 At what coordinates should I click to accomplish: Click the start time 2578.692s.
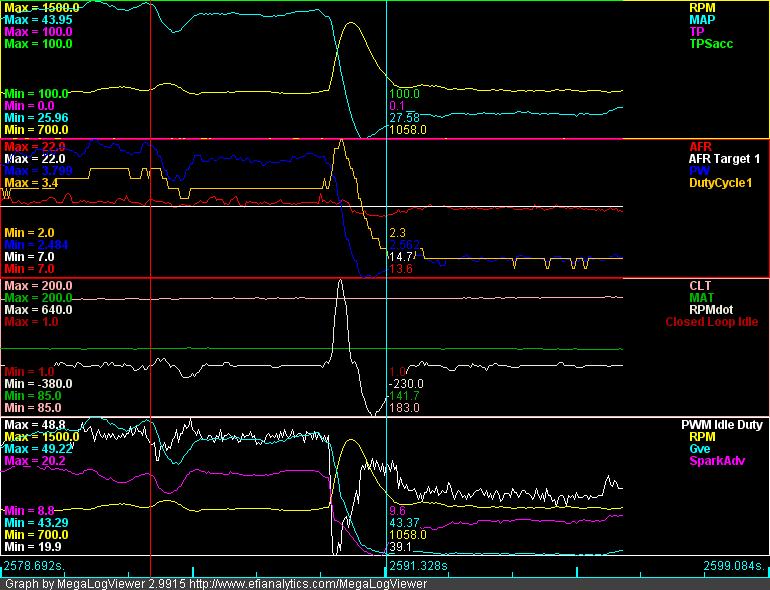[x=34, y=565]
